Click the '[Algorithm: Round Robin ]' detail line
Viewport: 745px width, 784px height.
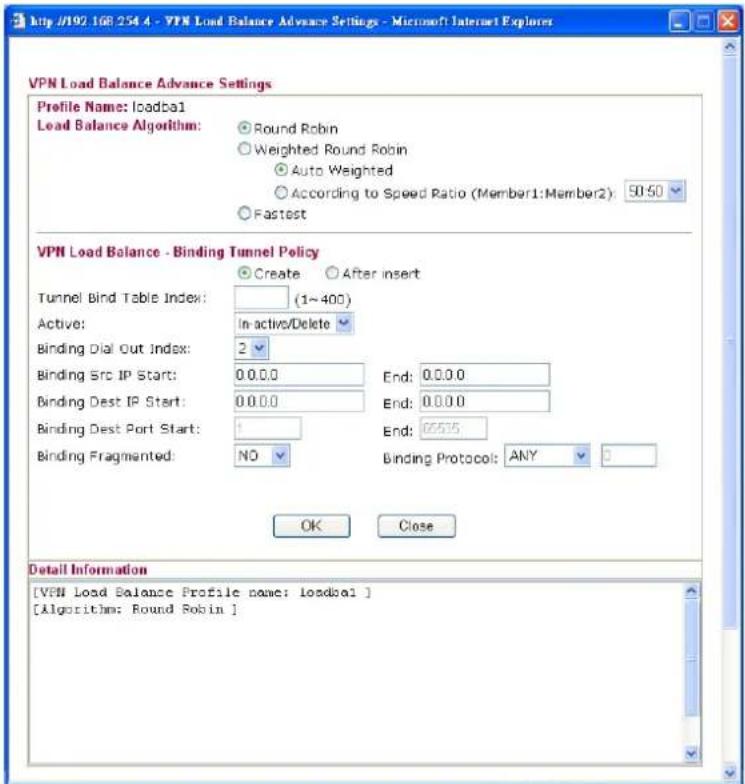(135, 609)
